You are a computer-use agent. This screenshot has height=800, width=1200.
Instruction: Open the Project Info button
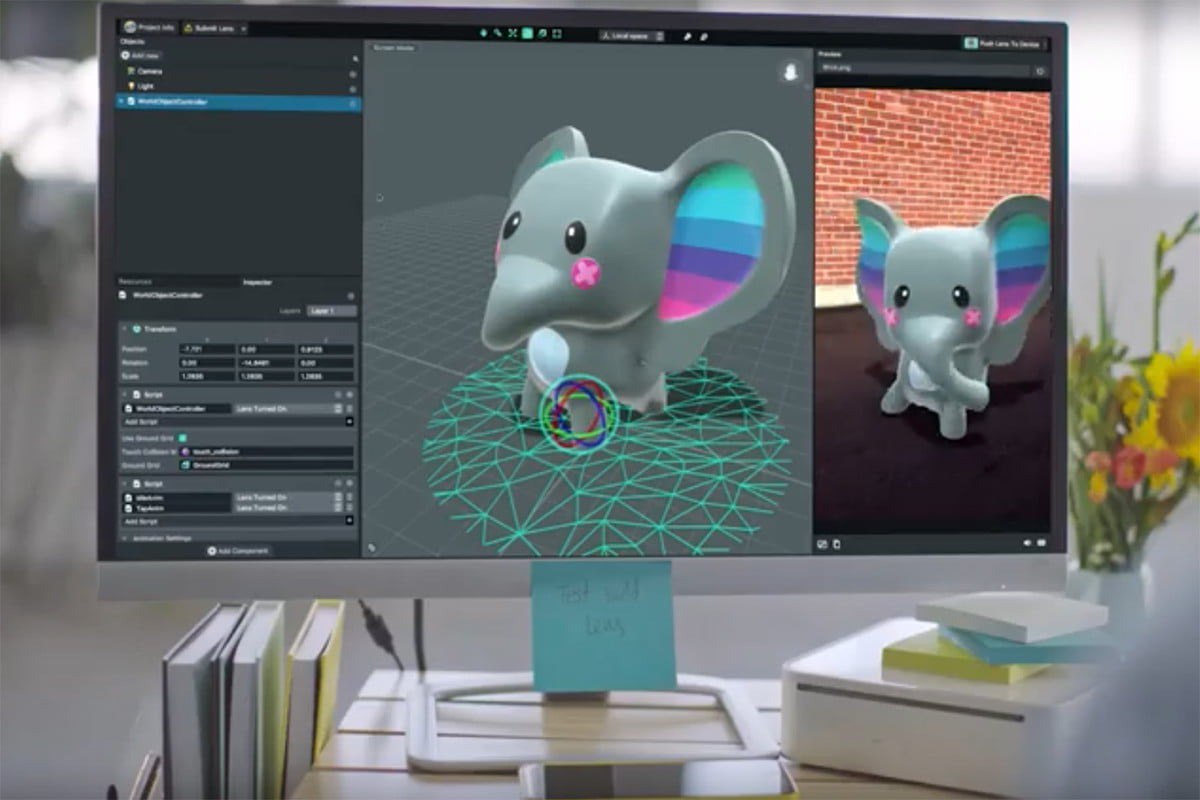[148, 28]
